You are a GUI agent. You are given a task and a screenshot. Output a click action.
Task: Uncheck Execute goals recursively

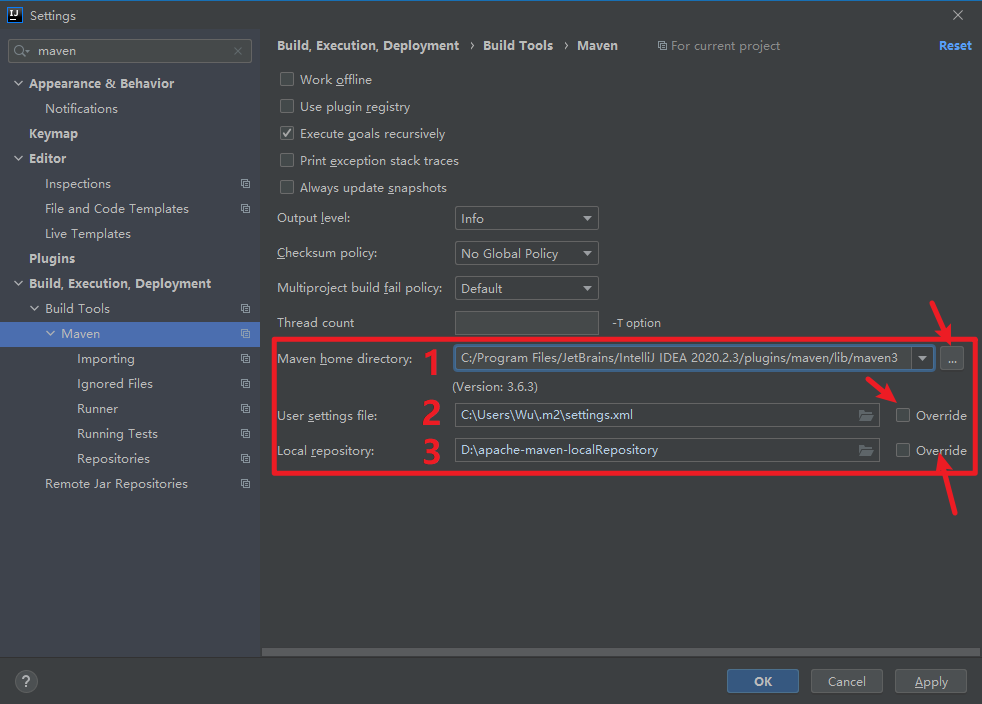tap(287, 133)
